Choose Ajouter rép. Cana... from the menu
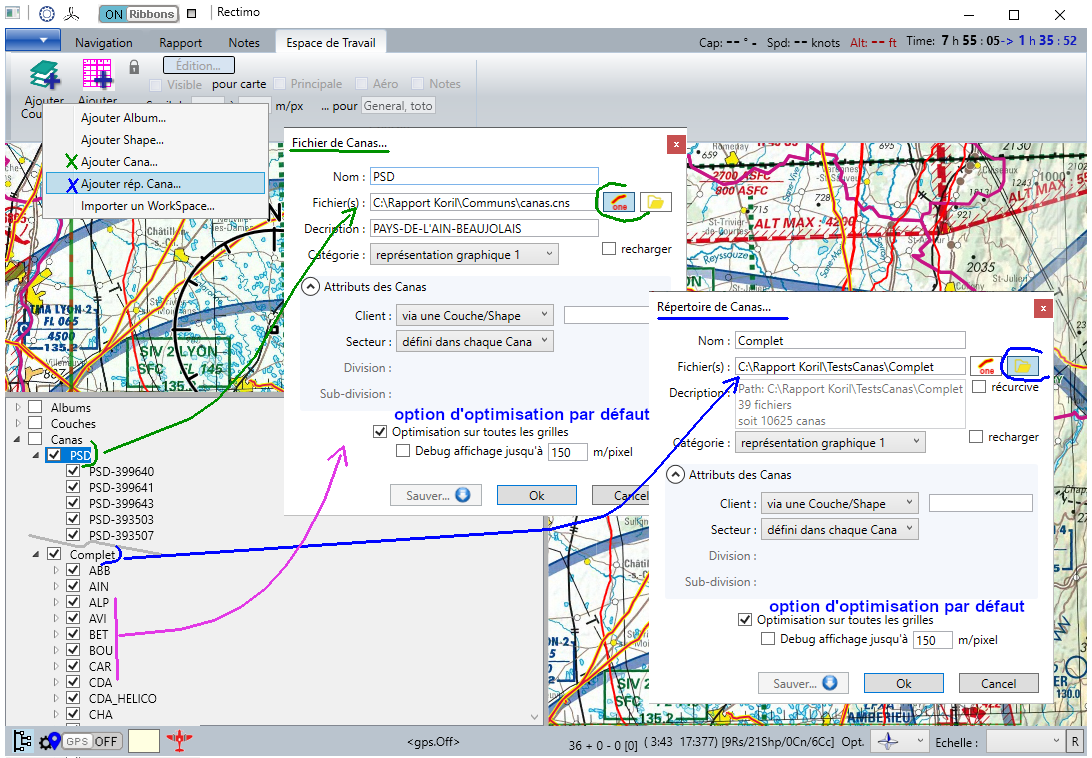This screenshot has width=1092, height=758. [155, 184]
